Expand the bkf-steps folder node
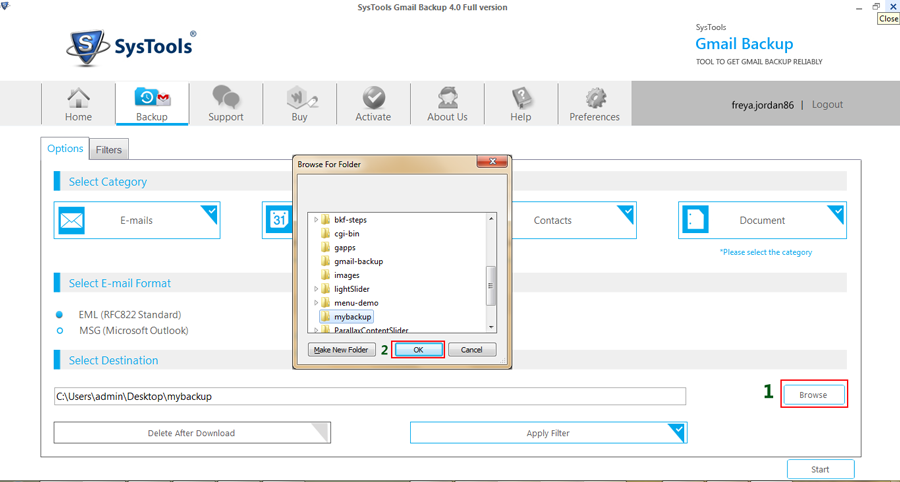This screenshot has width=900, height=482. (316, 220)
